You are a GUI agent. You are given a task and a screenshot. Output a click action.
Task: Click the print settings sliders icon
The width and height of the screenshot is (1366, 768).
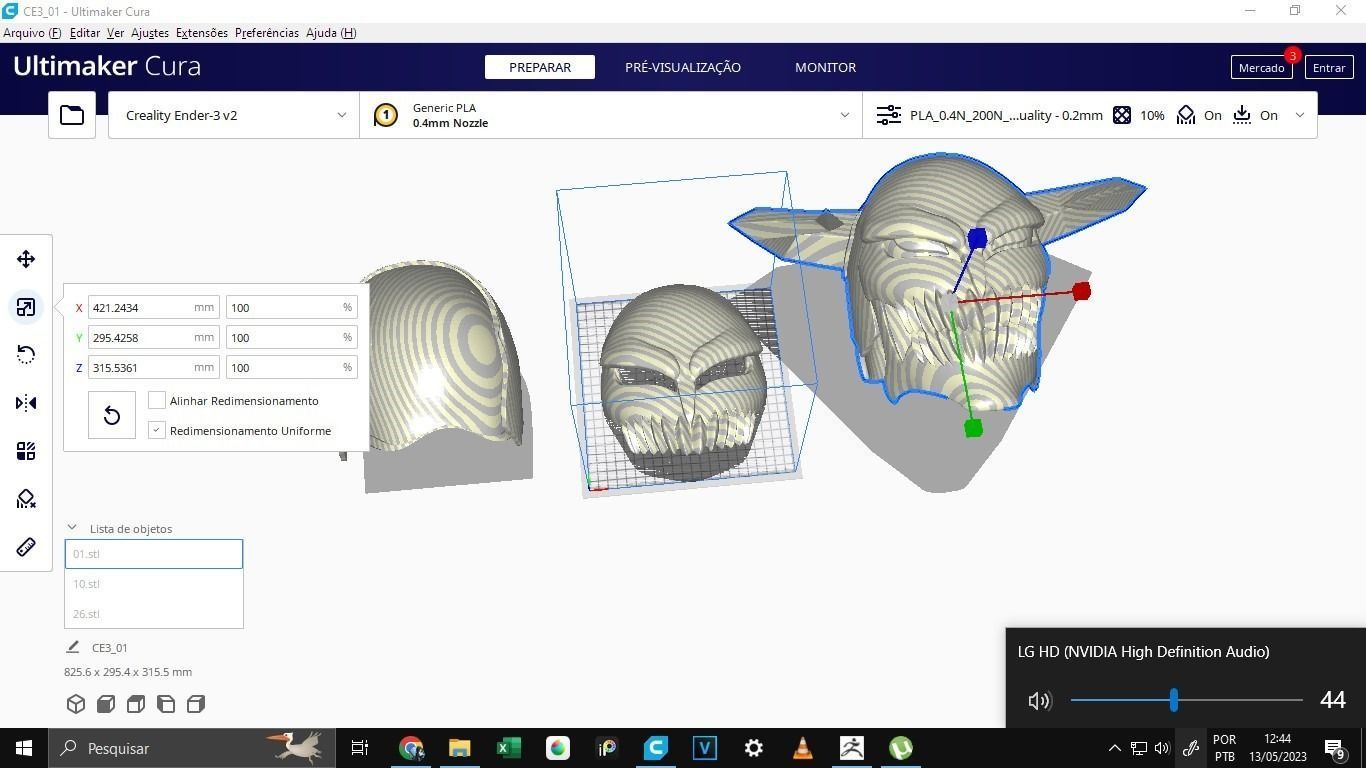tap(888, 115)
